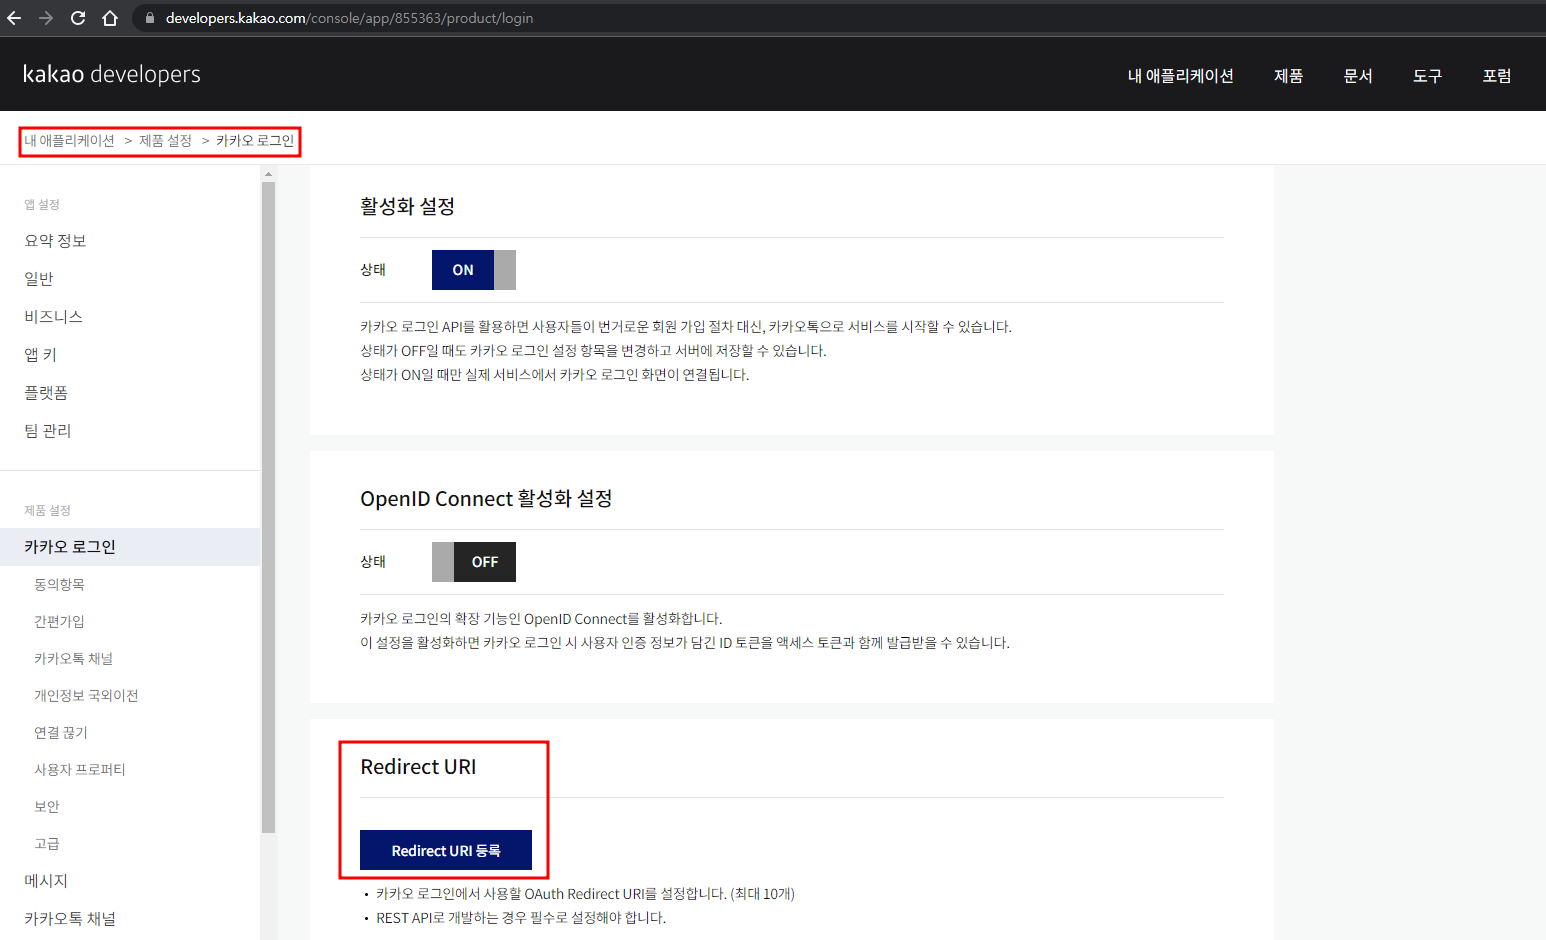This screenshot has width=1546, height=940.
Task: Reload the page with refresh icon
Action: (x=78, y=18)
